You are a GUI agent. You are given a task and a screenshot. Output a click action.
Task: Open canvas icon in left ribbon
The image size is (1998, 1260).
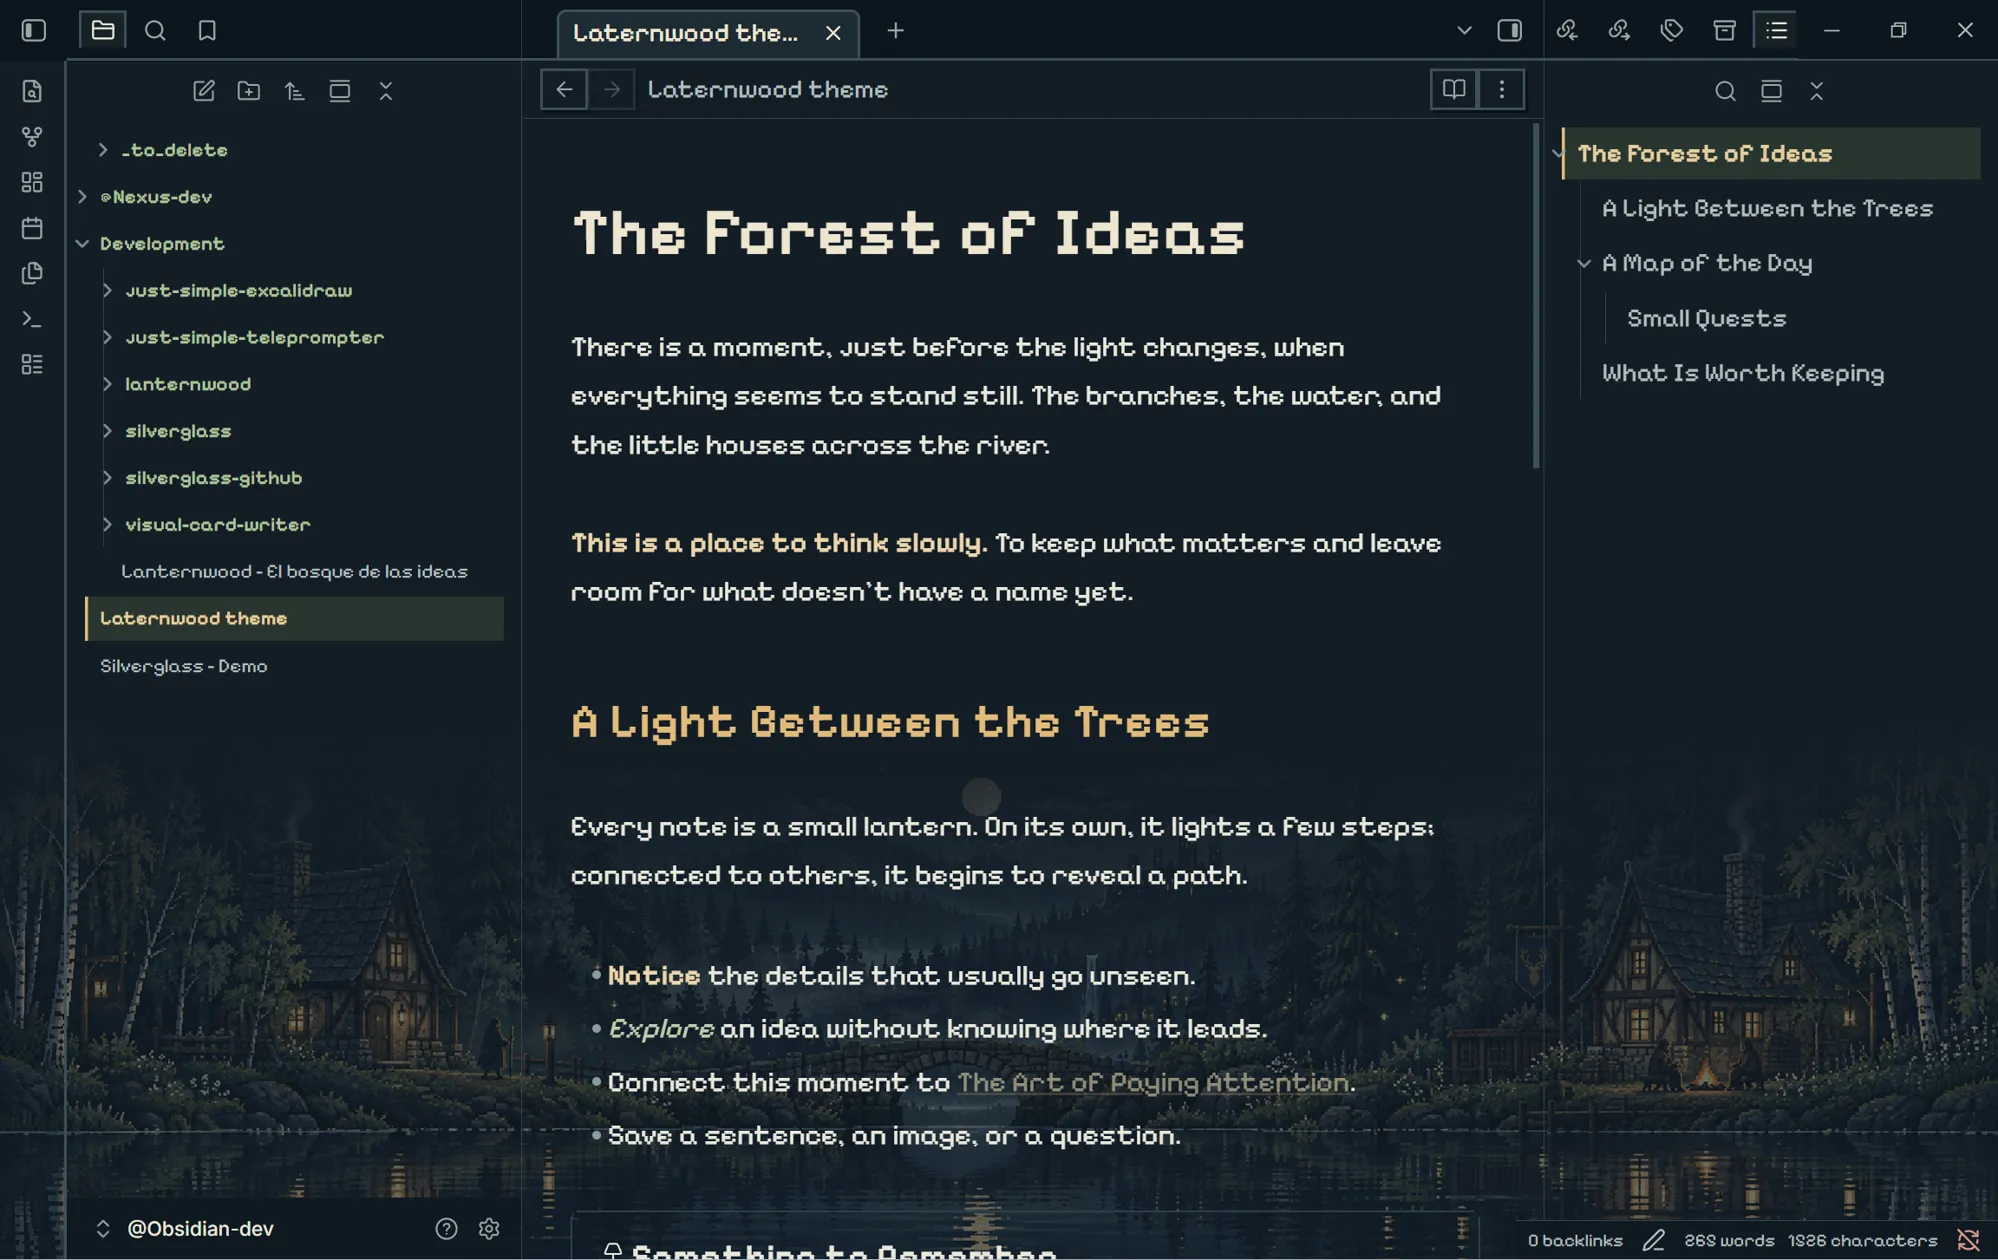click(x=32, y=182)
